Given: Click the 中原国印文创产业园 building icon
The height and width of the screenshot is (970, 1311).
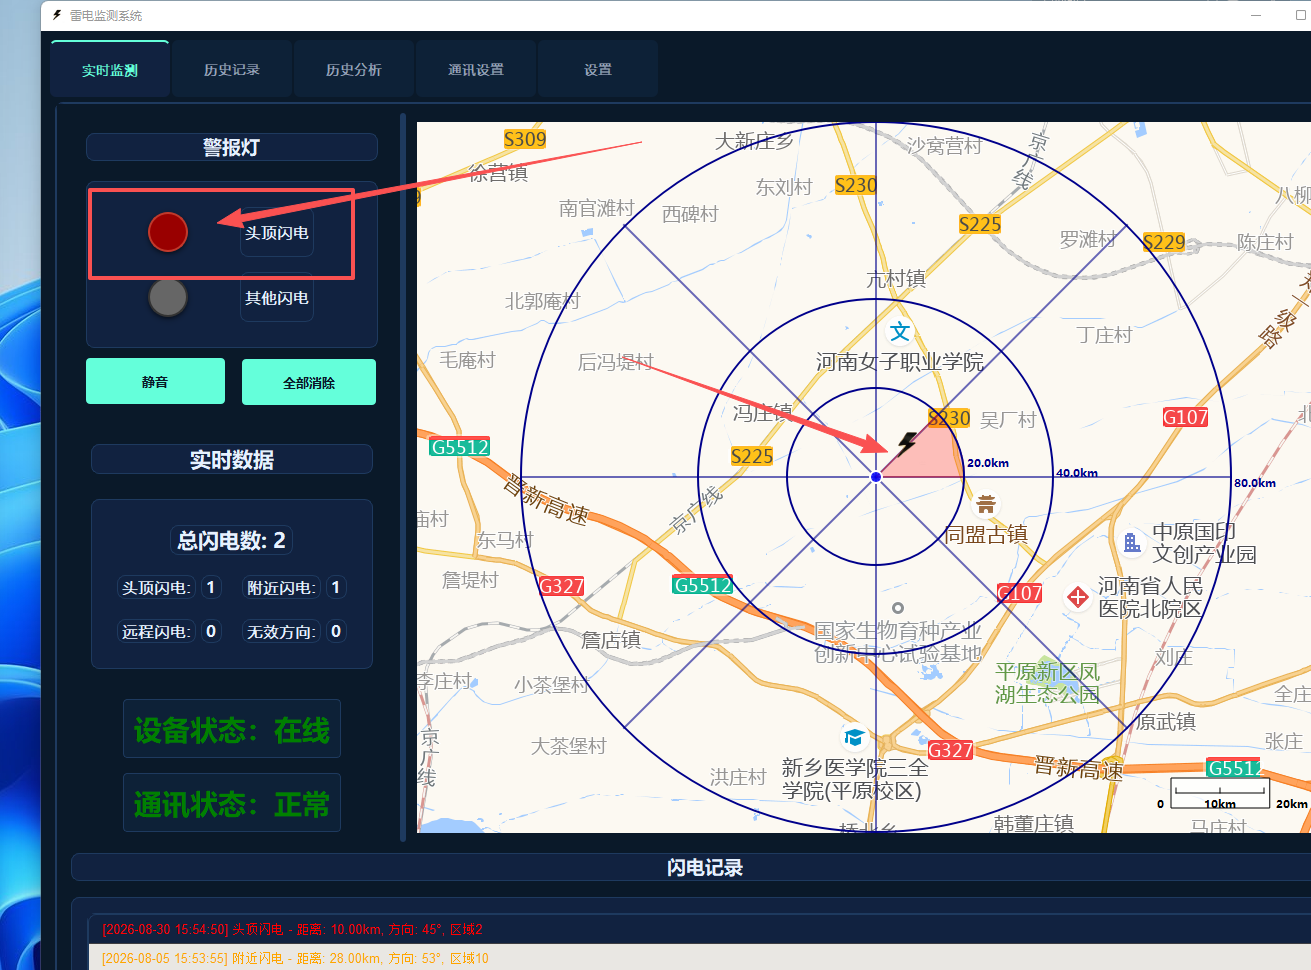Looking at the screenshot, I should [x=1132, y=542].
